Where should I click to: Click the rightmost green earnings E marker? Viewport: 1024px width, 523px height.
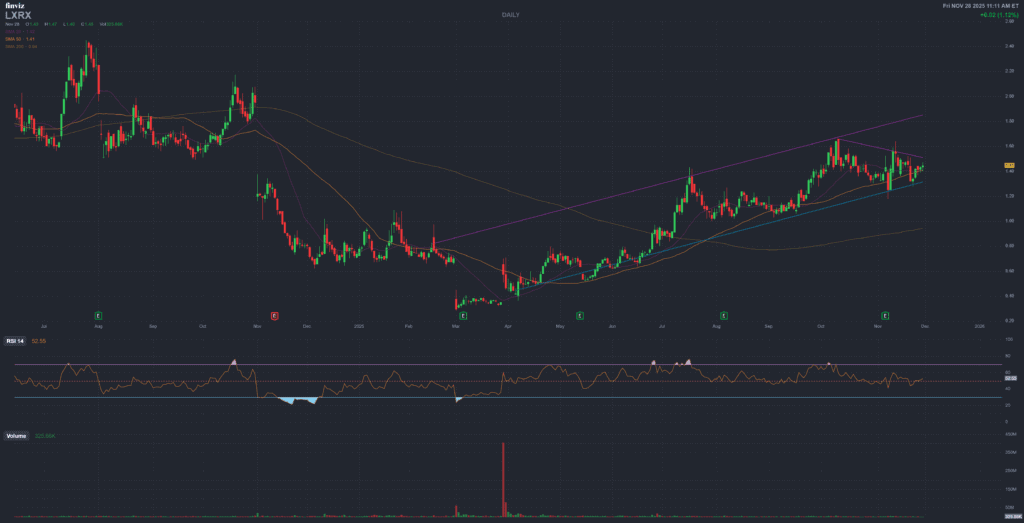pyautogui.click(x=884, y=315)
